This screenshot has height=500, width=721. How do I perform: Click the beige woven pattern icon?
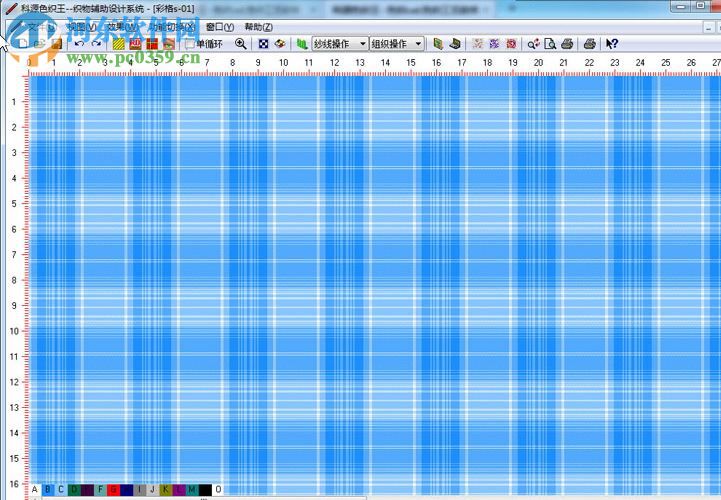(x=478, y=44)
